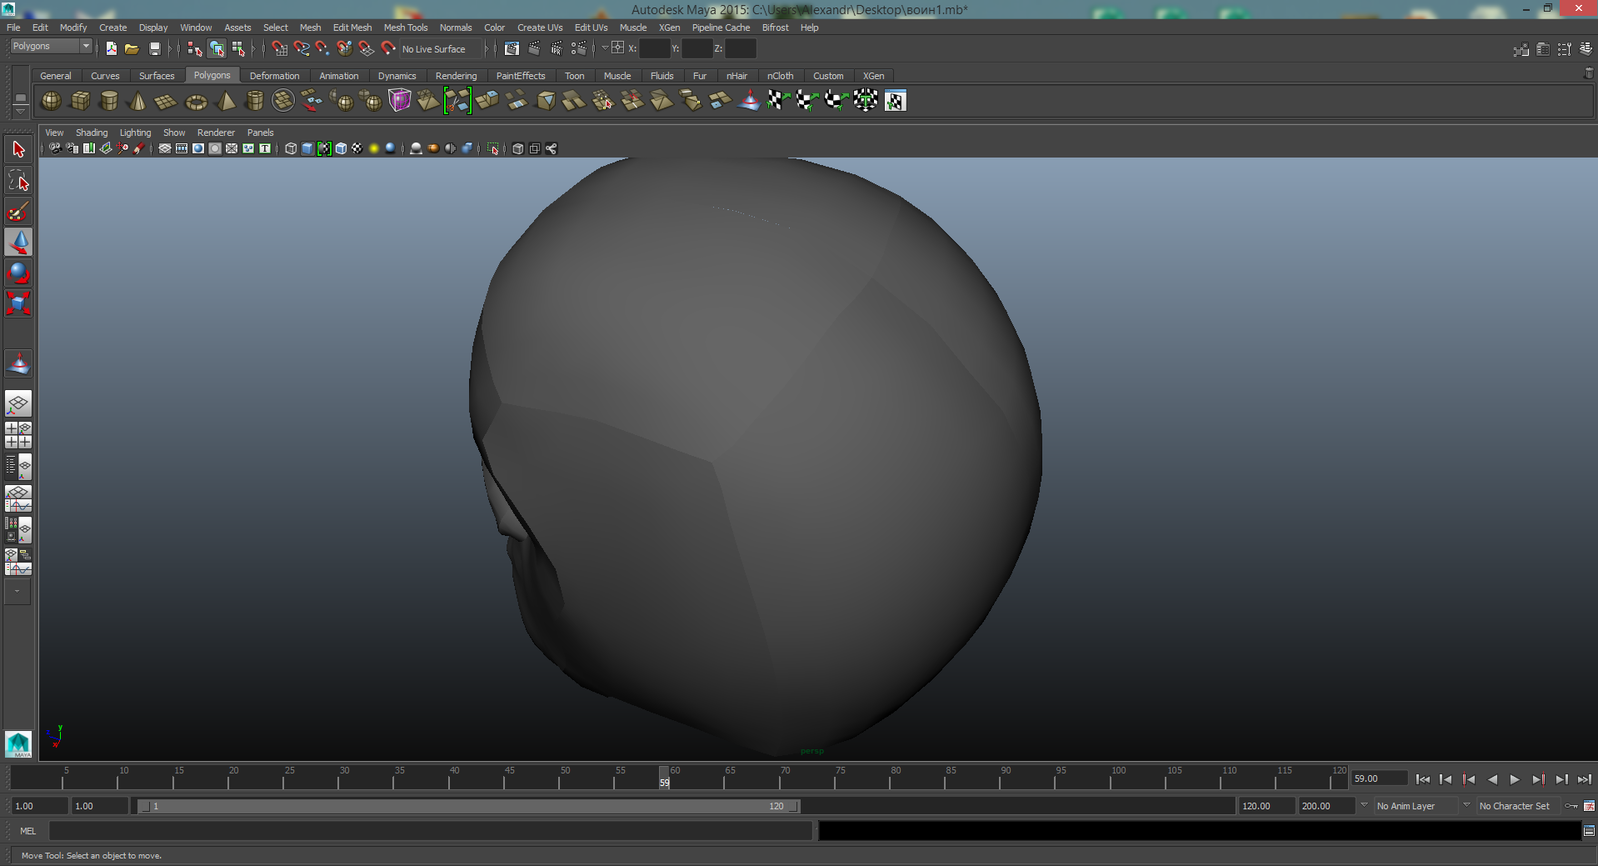Activate the Move tool in toolbox
Image resolution: width=1598 pixels, height=866 pixels.
(x=18, y=242)
